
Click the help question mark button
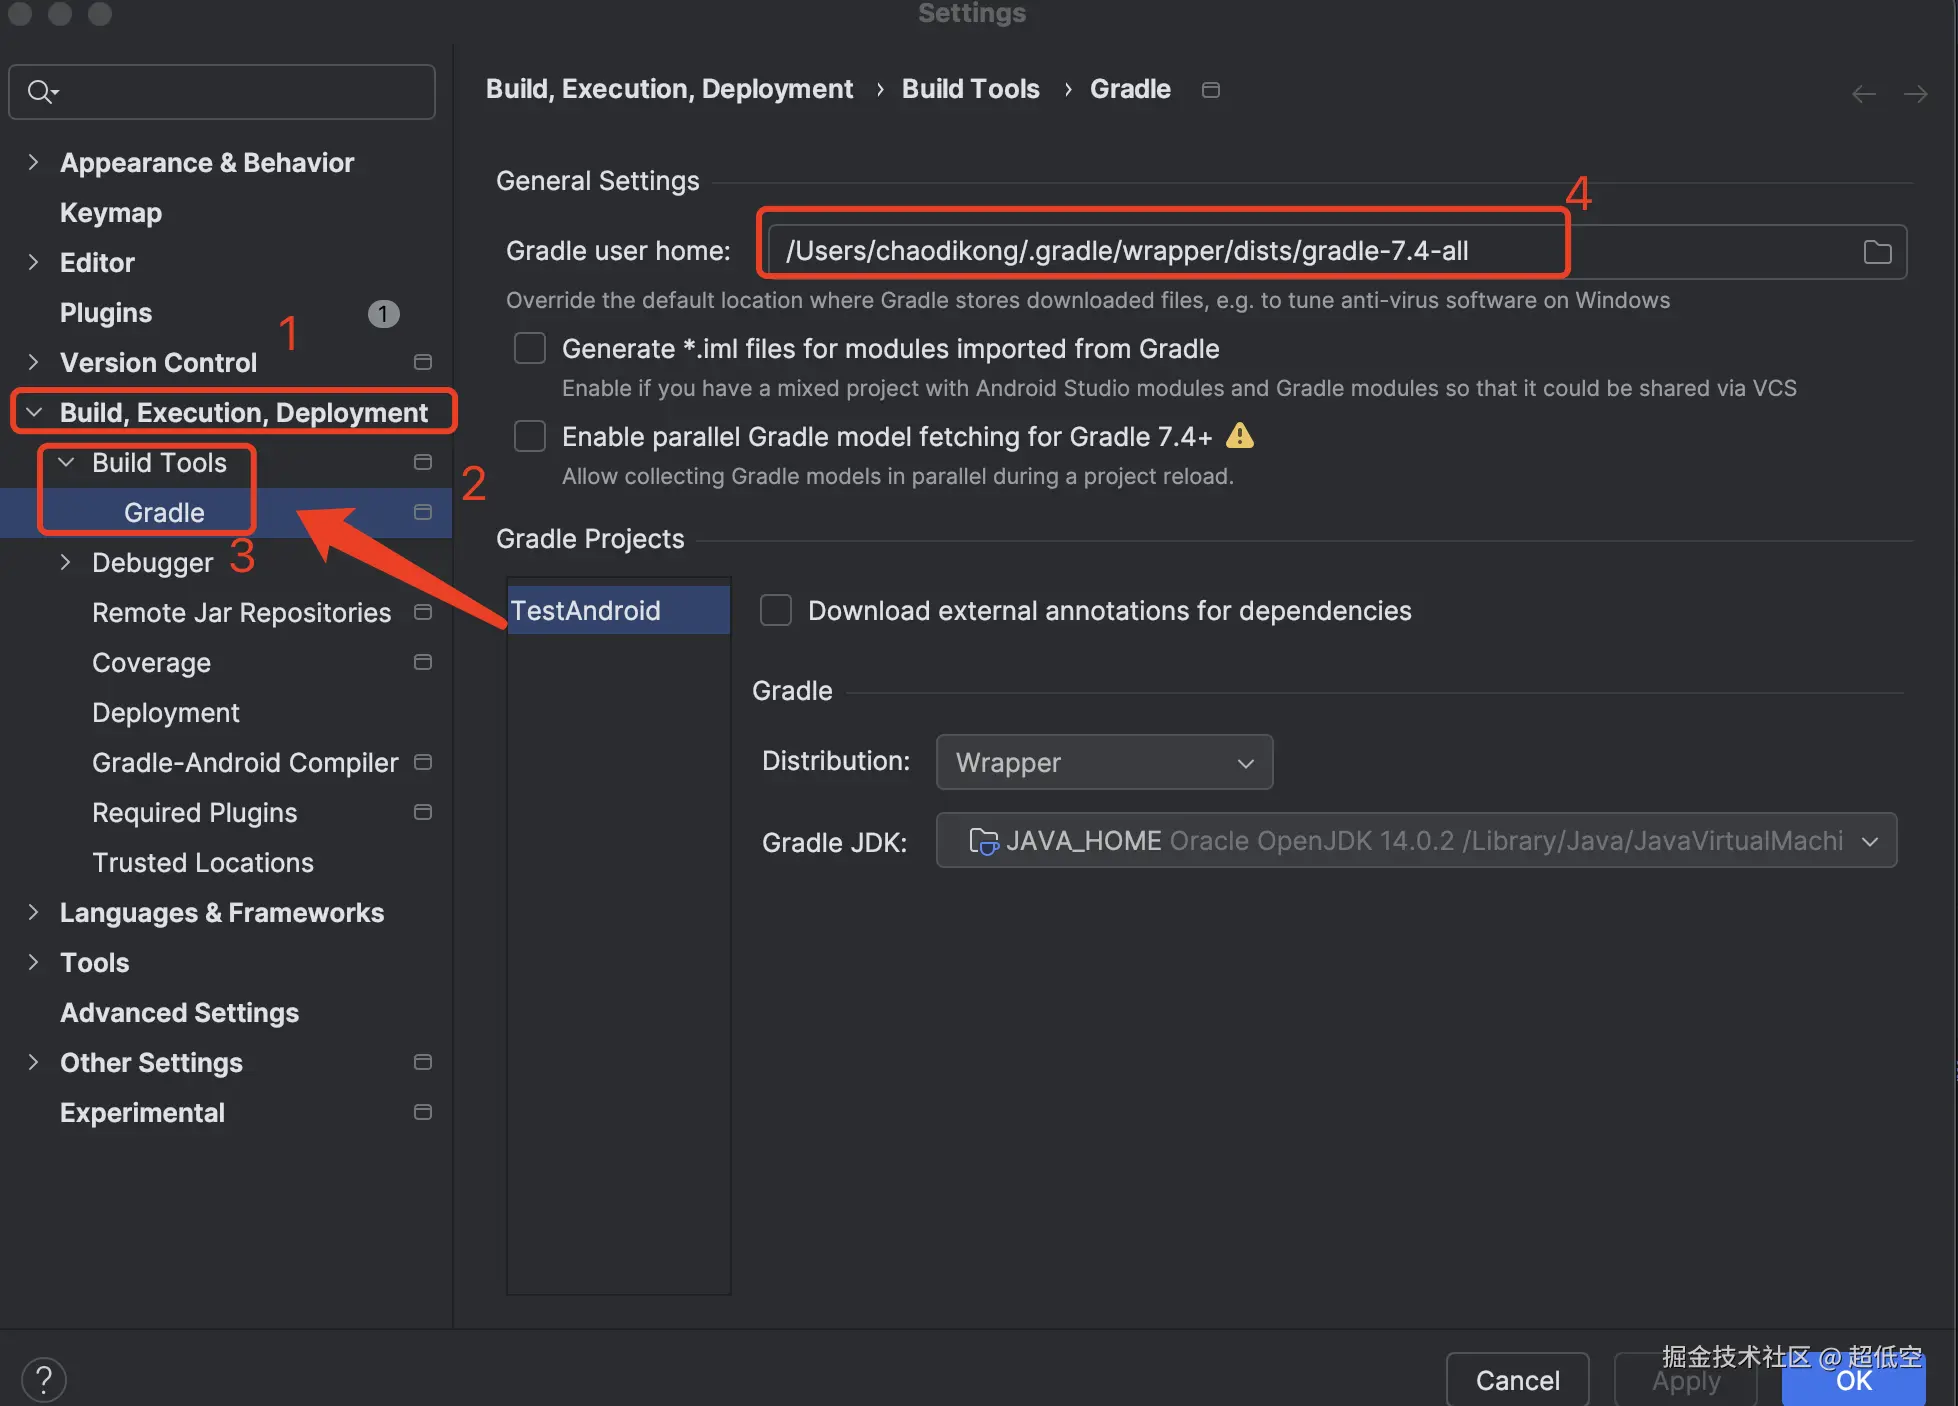(x=43, y=1379)
